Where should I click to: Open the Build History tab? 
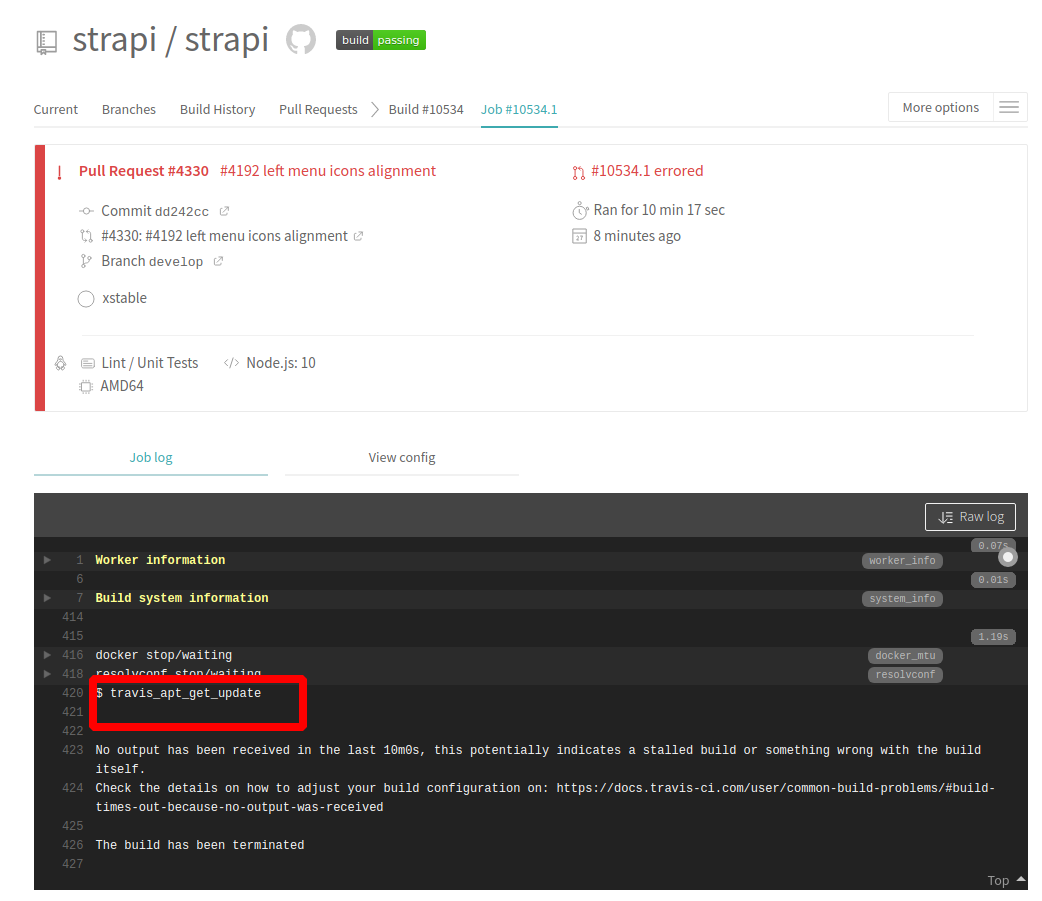click(x=217, y=109)
